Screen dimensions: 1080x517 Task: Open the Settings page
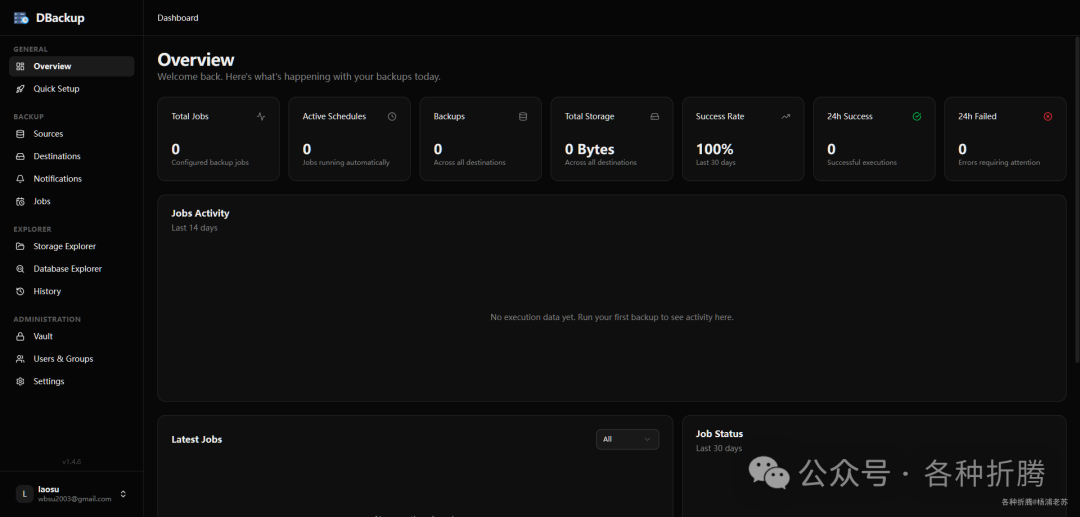click(72, 381)
